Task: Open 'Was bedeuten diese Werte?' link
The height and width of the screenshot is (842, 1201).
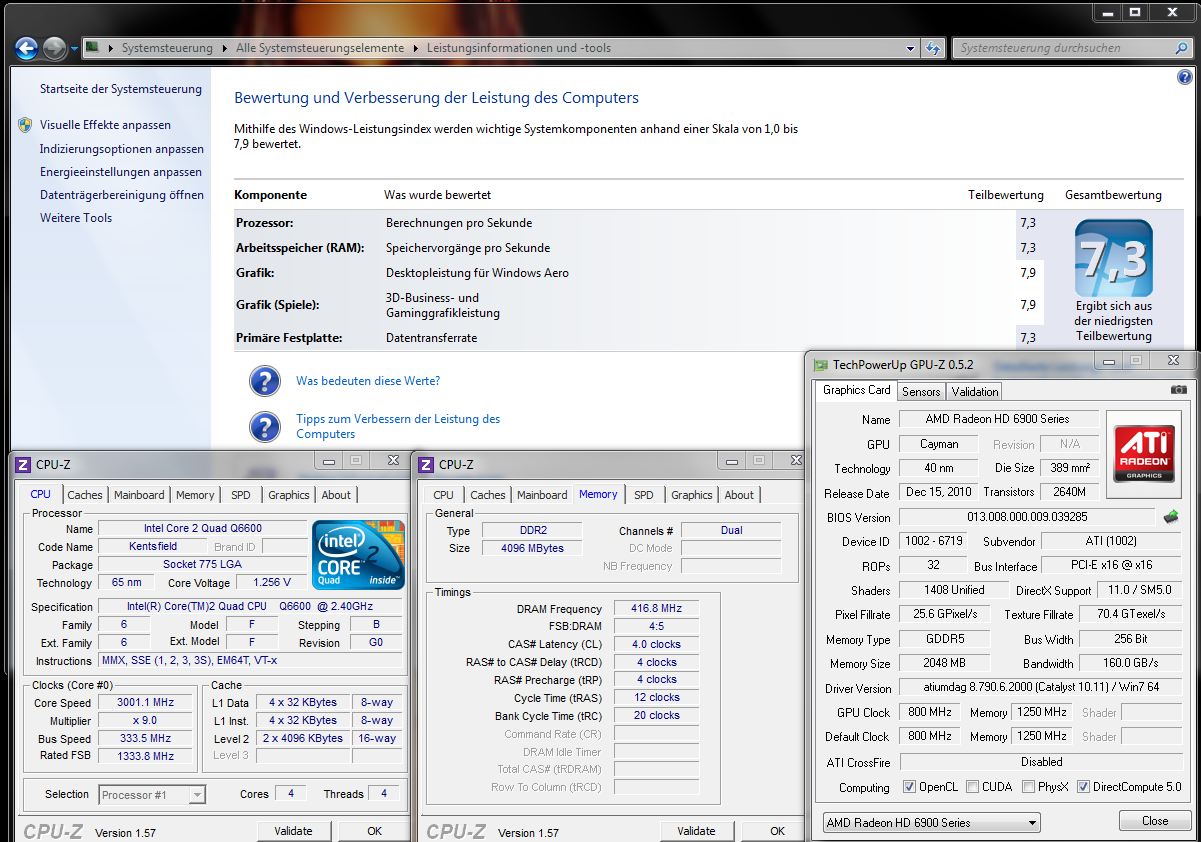Action: coord(367,381)
